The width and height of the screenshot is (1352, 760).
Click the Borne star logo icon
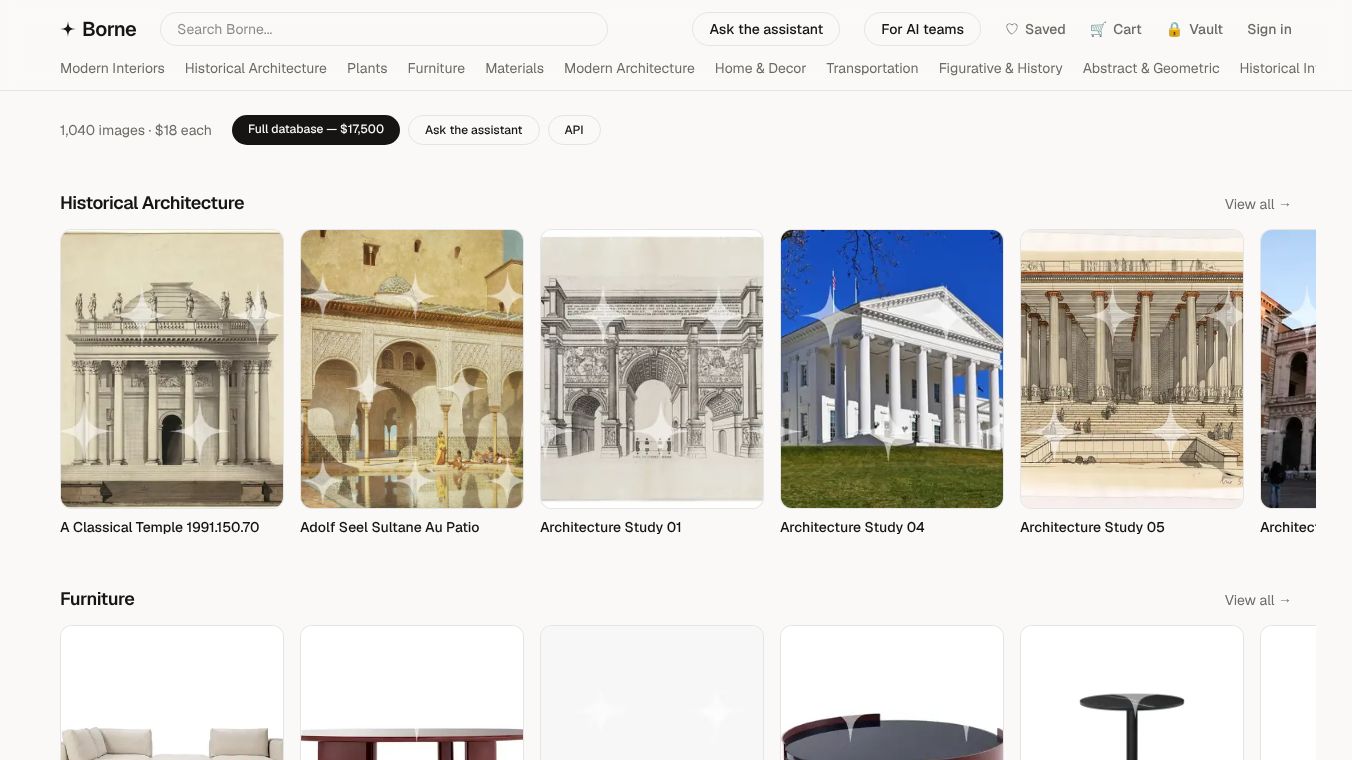68,29
